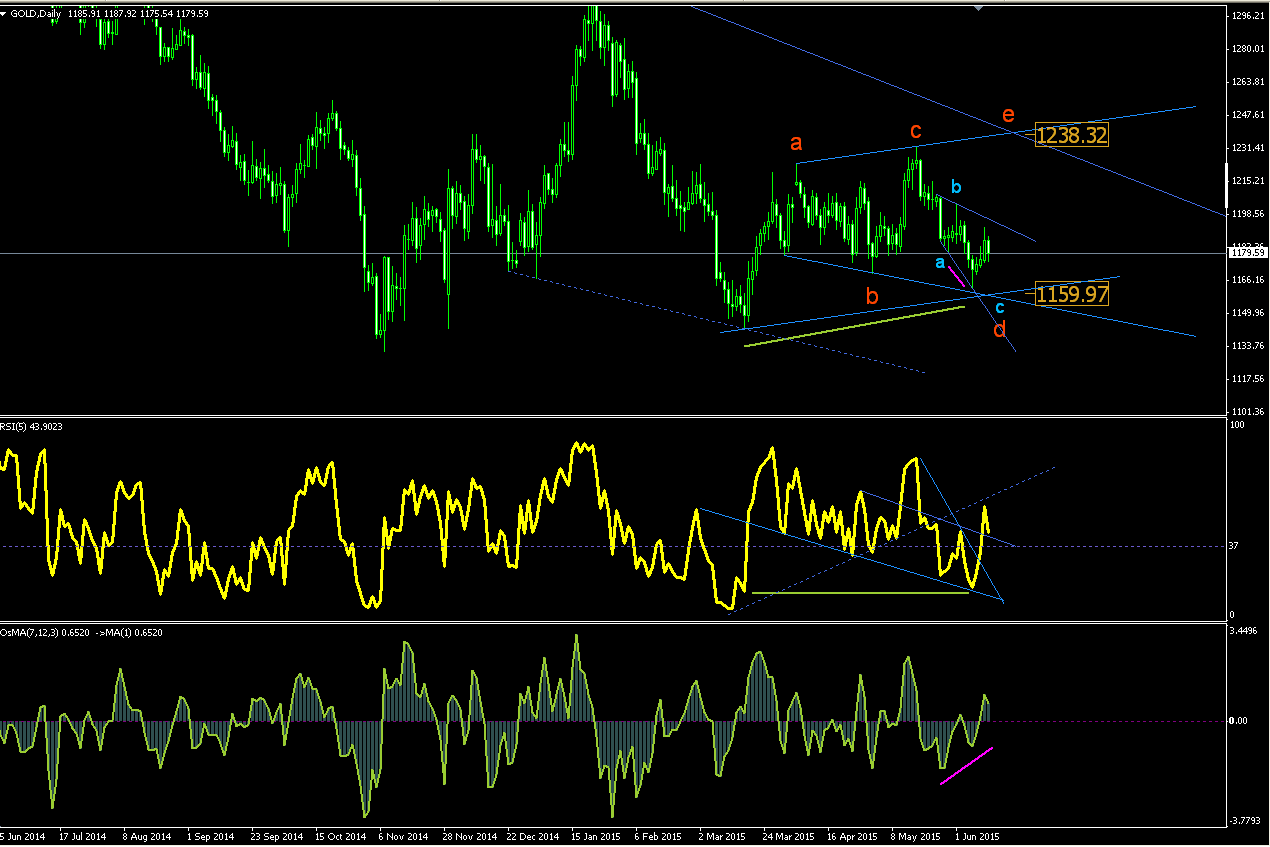This screenshot has height=847, width=1270.
Task: Click the RSI(5) 43.9023 indicator label
Action: point(32,427)
